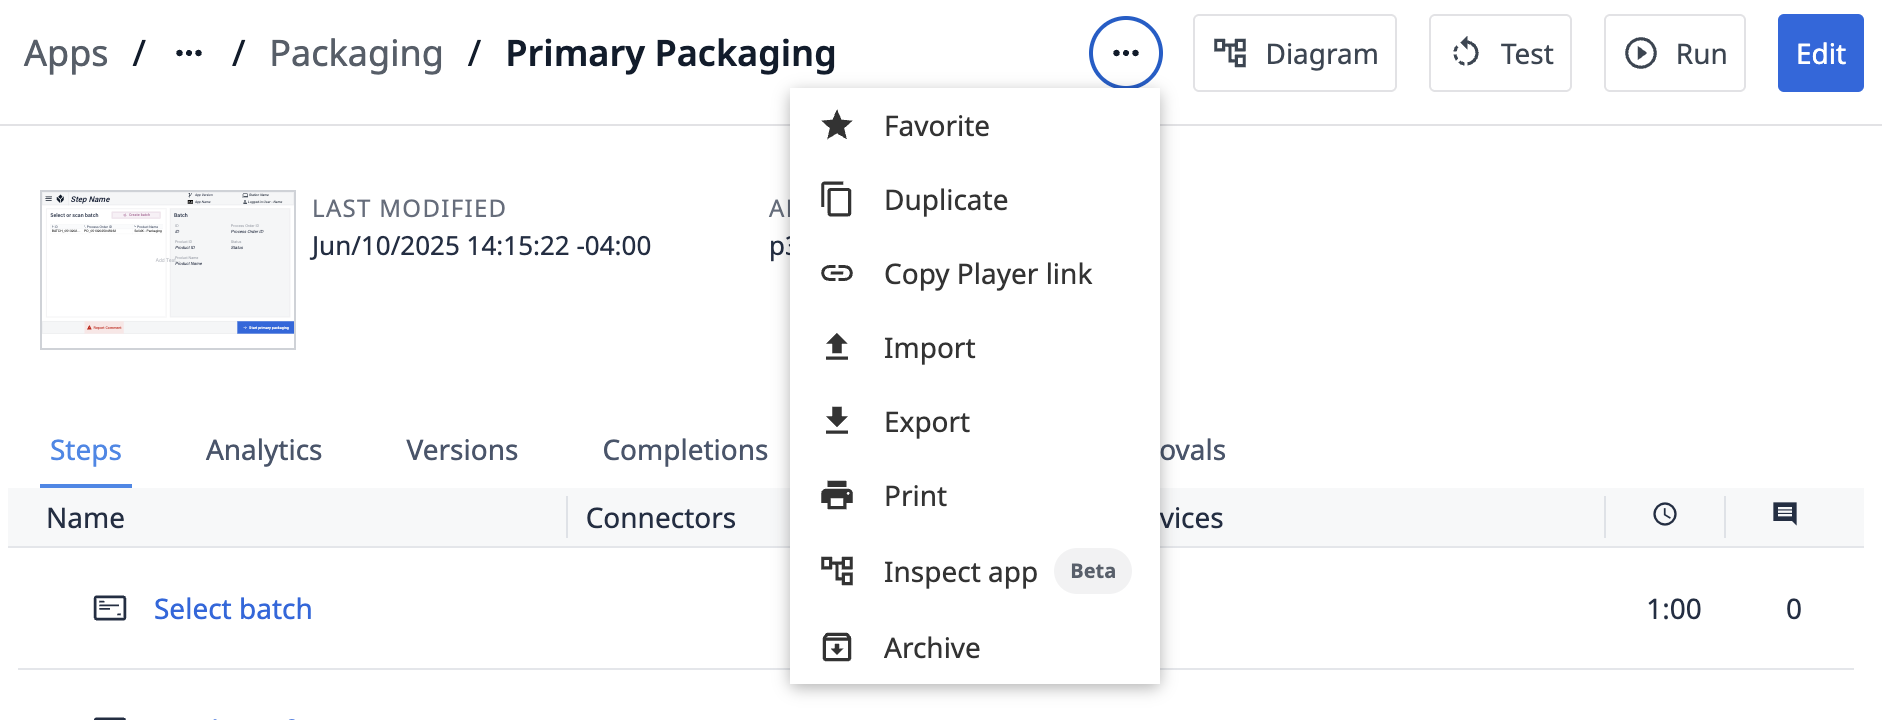Go to Apps in breadcrumb
Screen dimensions: 1882x720
coord(66,53)
